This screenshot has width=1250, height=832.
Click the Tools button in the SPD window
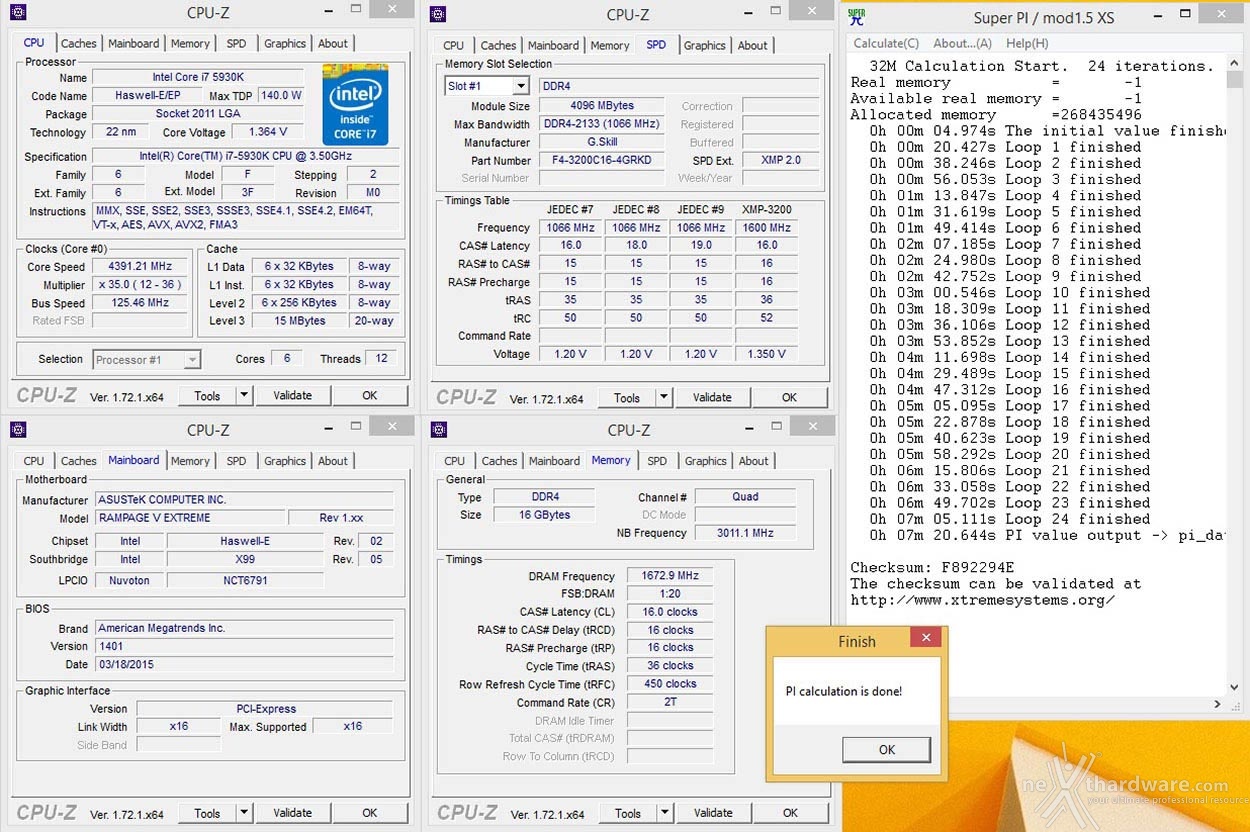point(627,397)
